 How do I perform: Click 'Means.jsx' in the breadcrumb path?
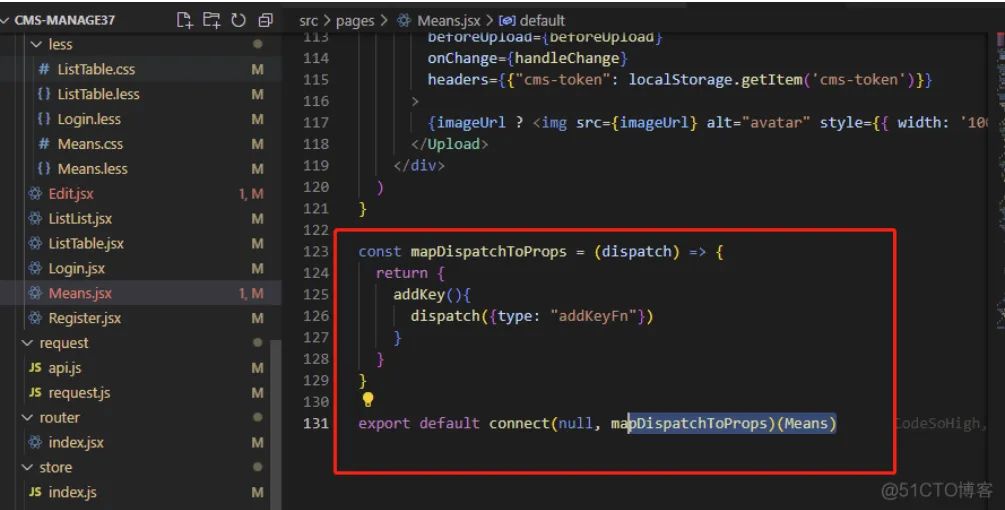pos(449,21)
